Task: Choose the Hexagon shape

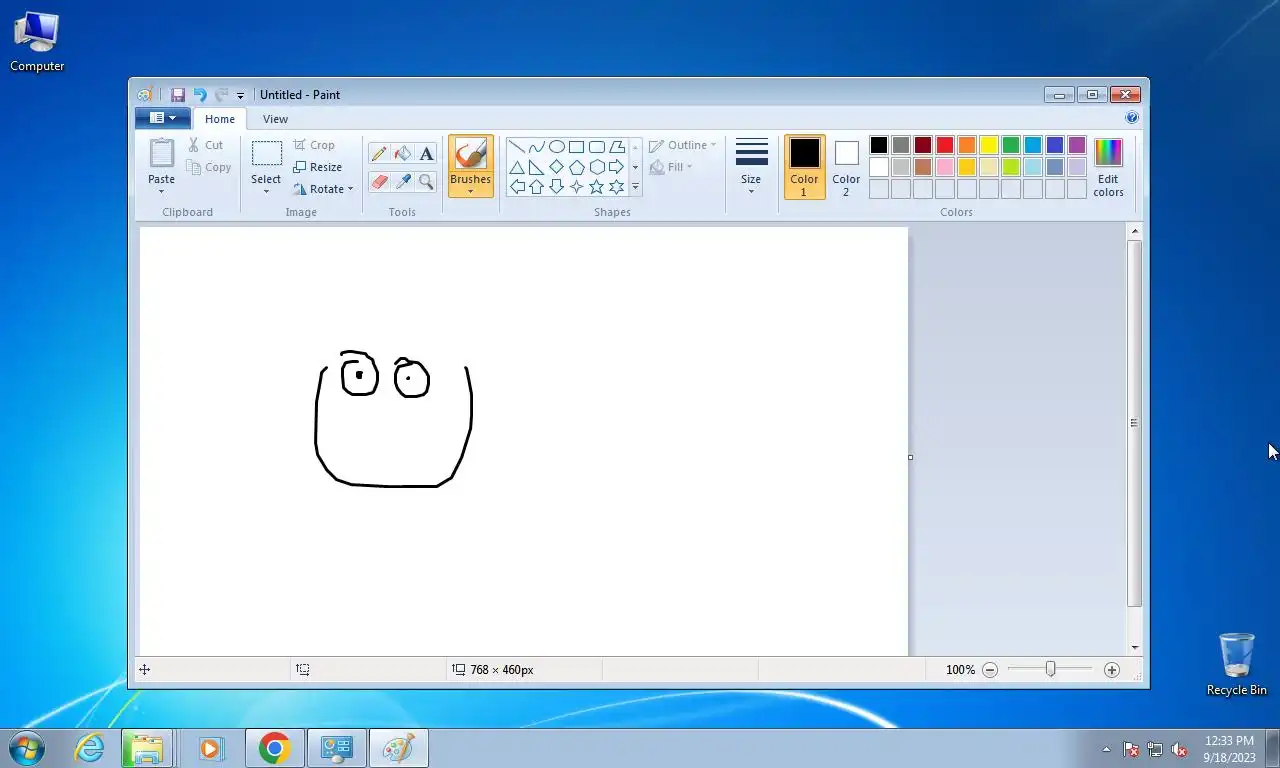Action: pyautogui.click(x=597, y=167)
